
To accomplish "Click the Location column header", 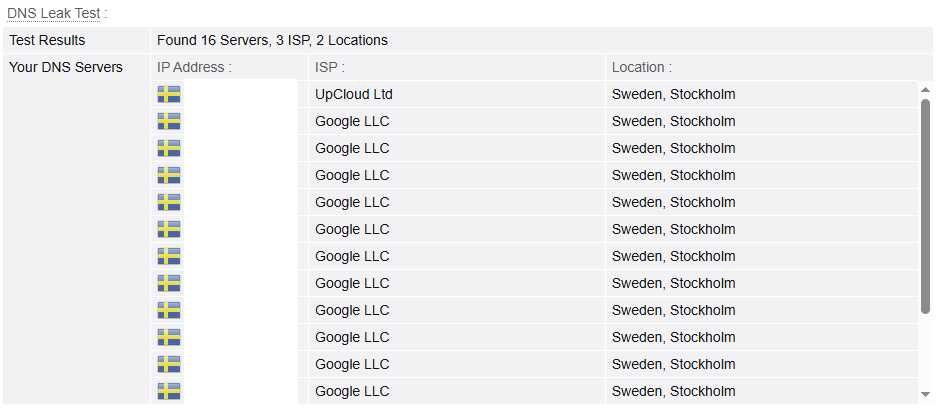I will 642,67.
